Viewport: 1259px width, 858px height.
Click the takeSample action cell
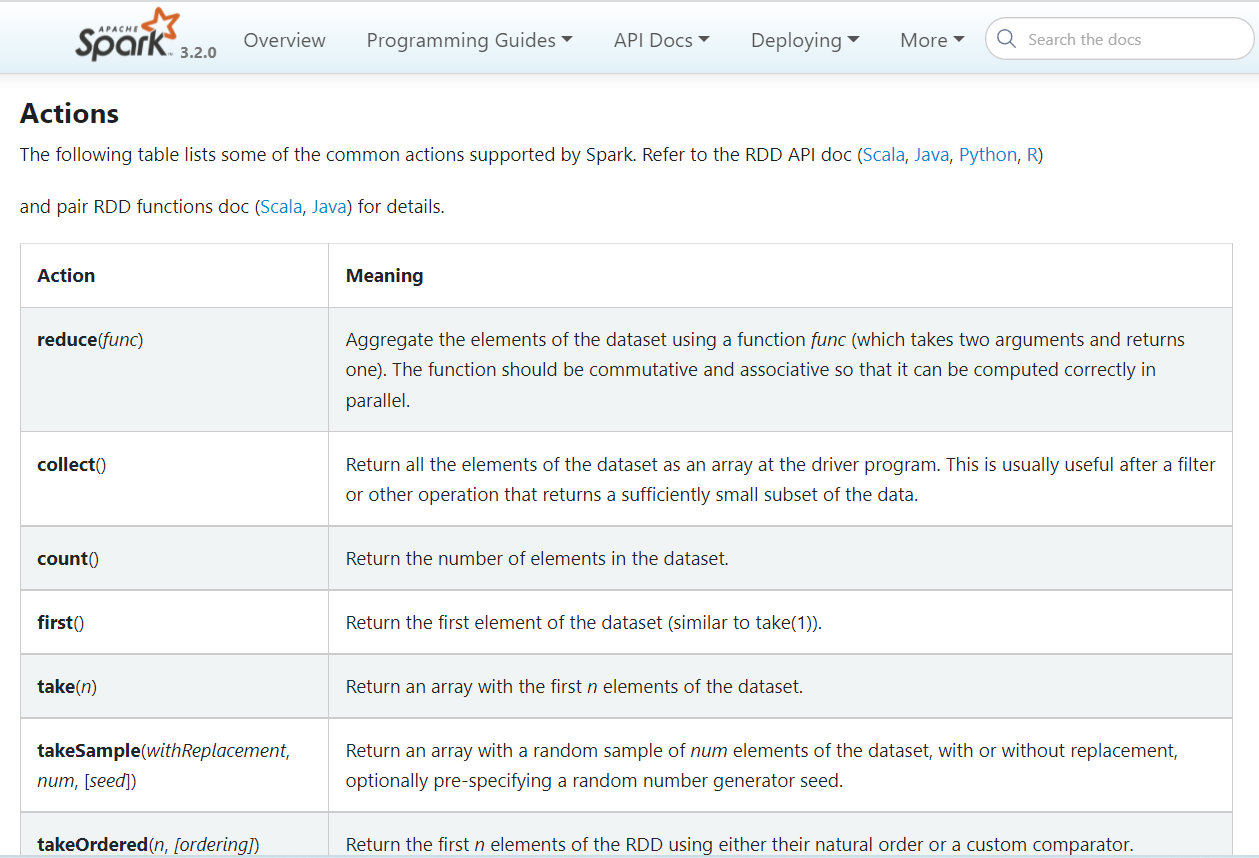pos(163,765)
